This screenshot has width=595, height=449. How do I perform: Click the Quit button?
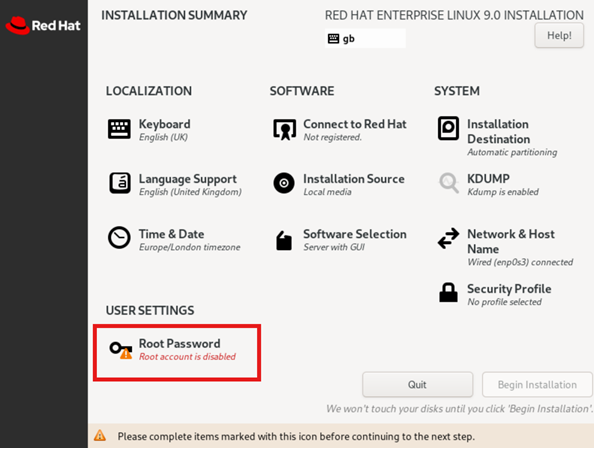click(x=417, y=384)
